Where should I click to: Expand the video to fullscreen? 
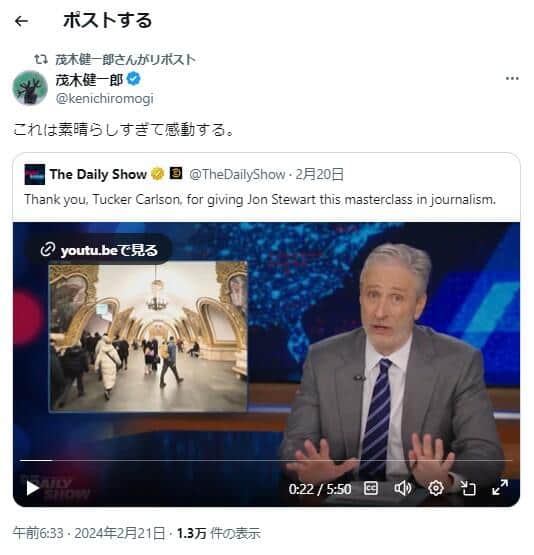(500, 488)
